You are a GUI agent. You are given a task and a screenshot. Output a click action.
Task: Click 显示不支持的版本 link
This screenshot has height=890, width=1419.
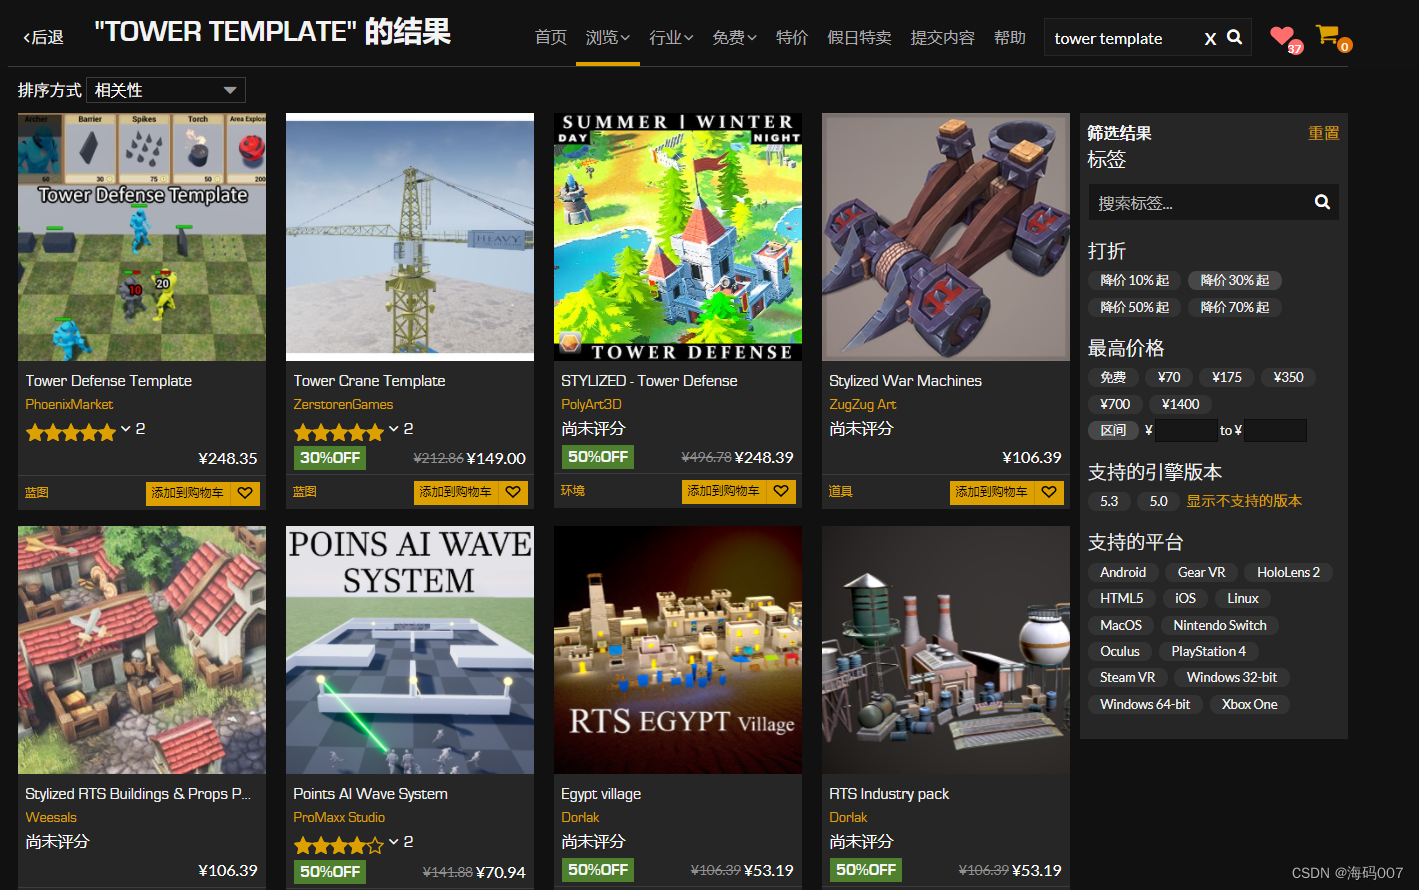tap(1244, 501)
